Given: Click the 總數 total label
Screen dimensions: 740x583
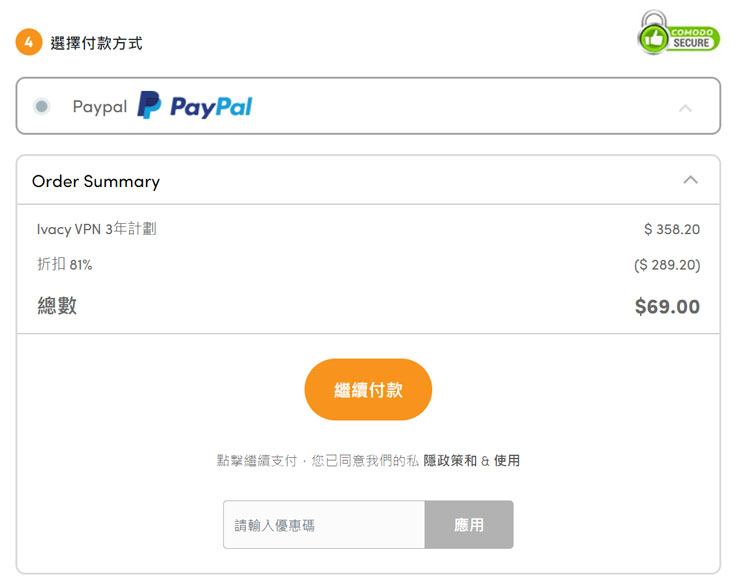Looking at the screenshot, I should click(x=57, y=306).
